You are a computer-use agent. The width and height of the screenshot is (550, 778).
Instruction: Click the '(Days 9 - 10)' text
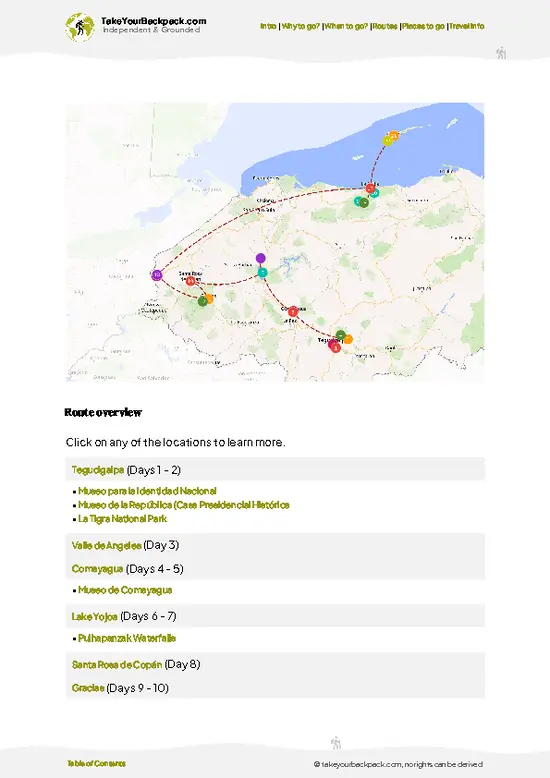[x=138, y=688]
